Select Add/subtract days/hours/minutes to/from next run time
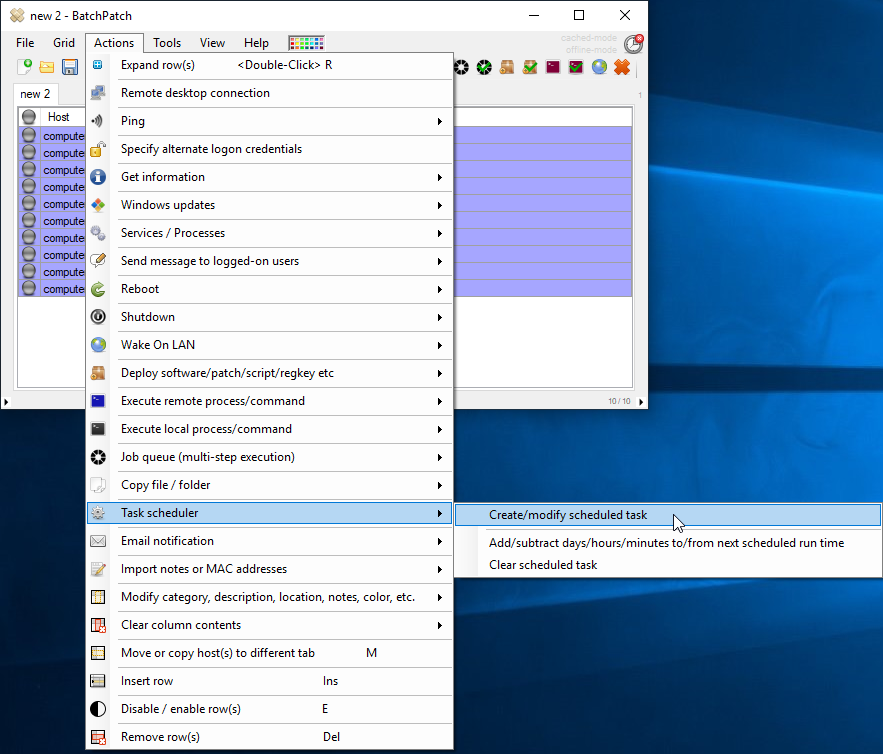The image size is (883, 754). pyautogui.click(x=668, y=543)
